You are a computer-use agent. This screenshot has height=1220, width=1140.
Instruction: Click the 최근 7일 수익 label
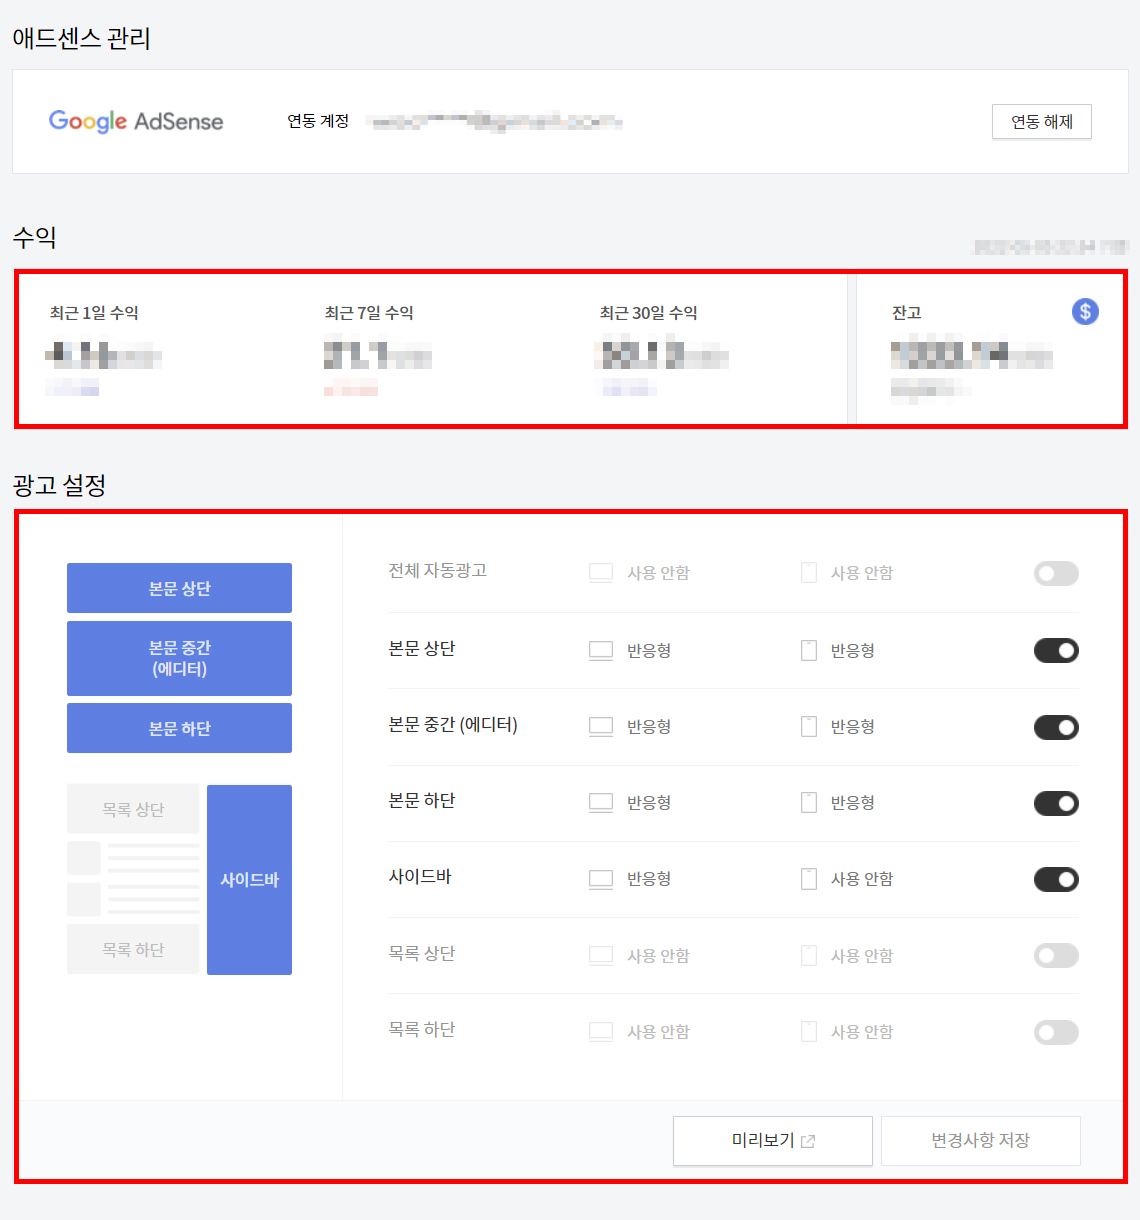[x=369, y=313]
